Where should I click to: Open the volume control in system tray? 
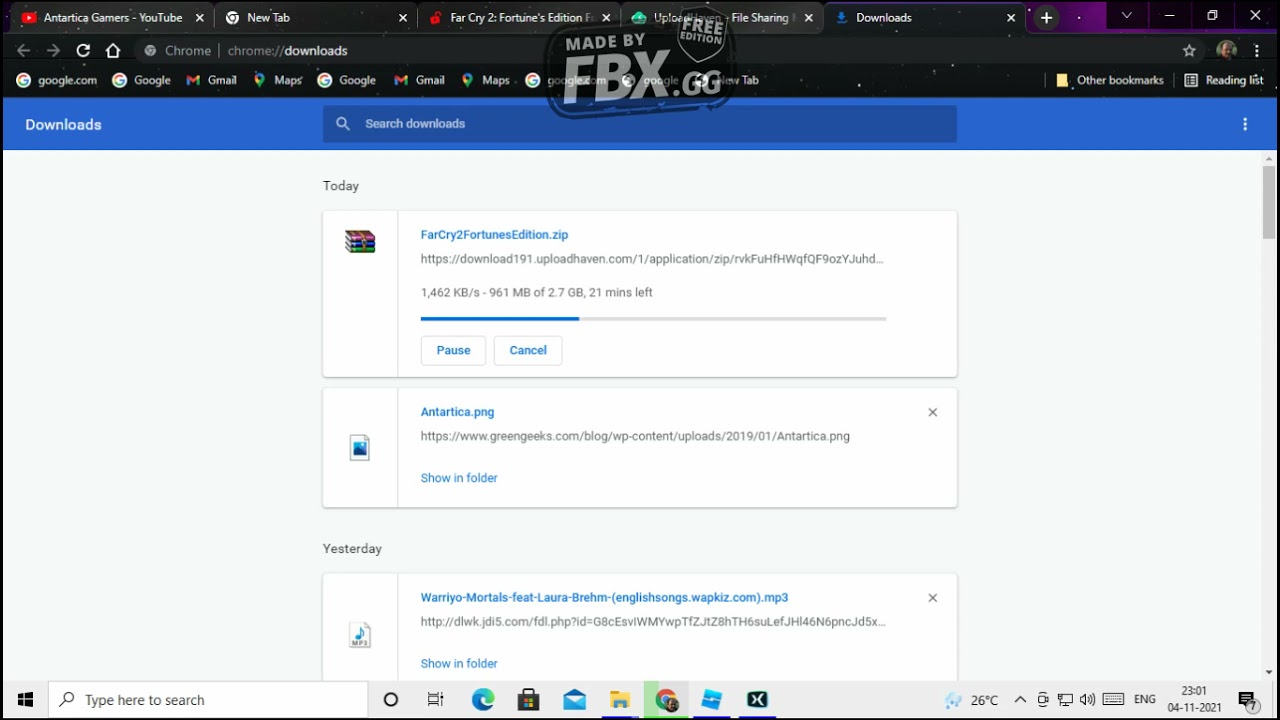pos(1087,700)
